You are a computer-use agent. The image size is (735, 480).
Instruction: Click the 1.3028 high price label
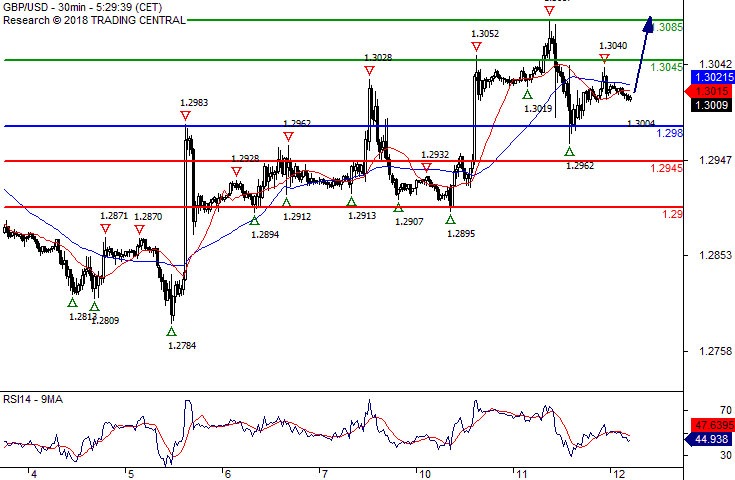[x=378, y=58]
